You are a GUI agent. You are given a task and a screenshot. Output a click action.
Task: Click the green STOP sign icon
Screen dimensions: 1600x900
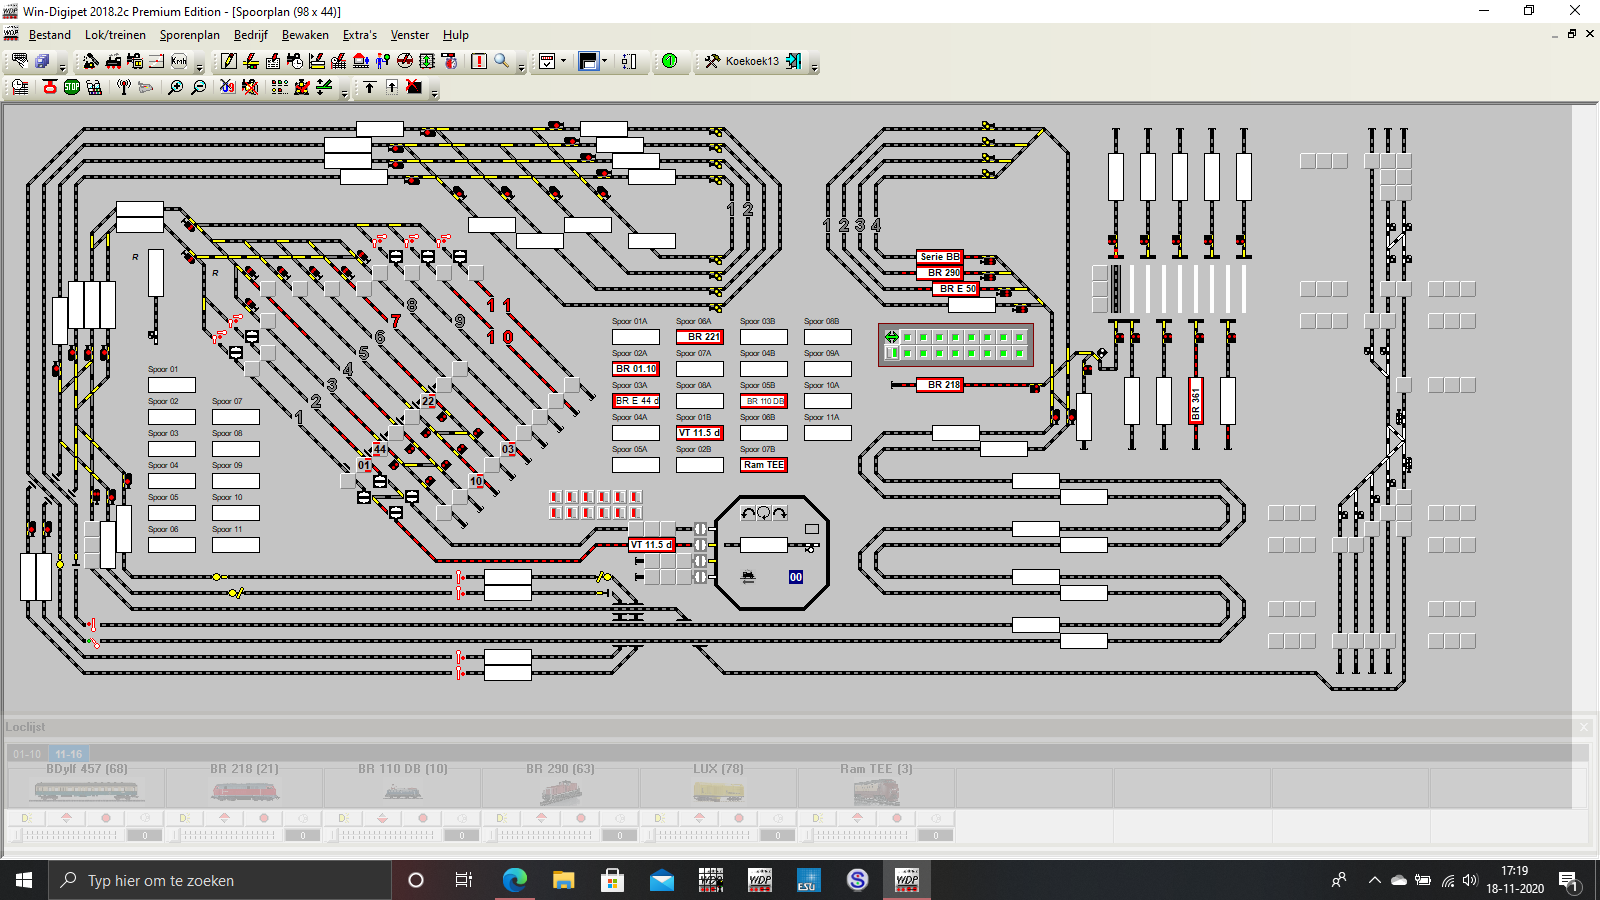(72, 87)
